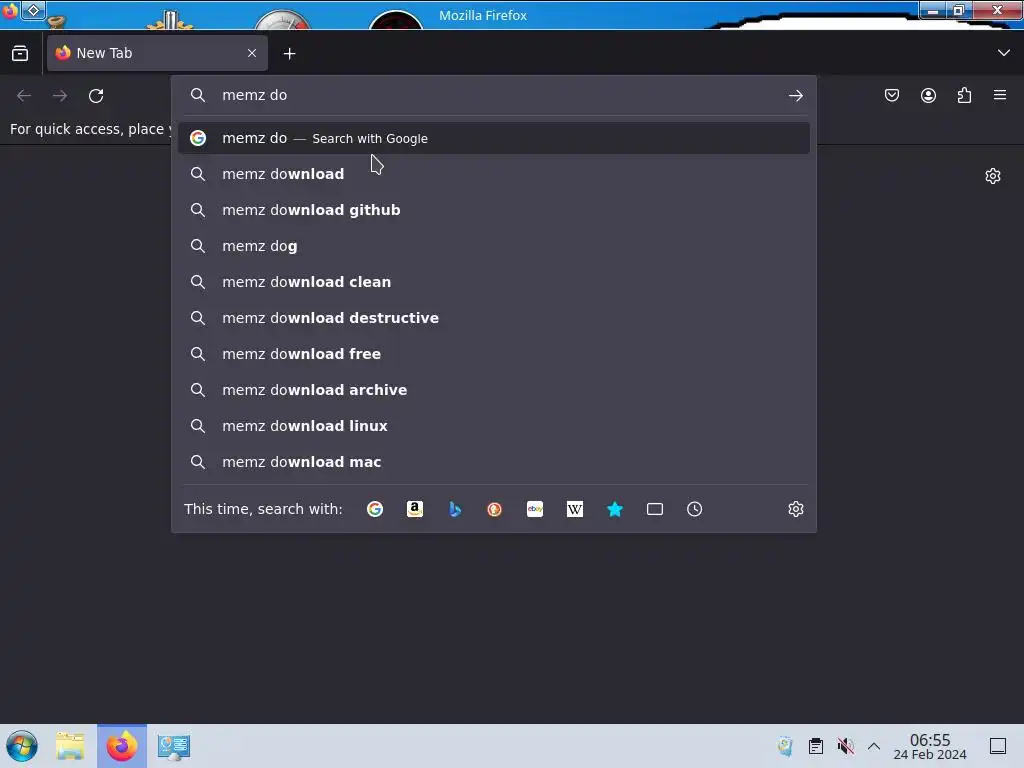Viewport: 1024px width, 768px height.
Task: Search history with the clock icon
Action: [694, 509]
